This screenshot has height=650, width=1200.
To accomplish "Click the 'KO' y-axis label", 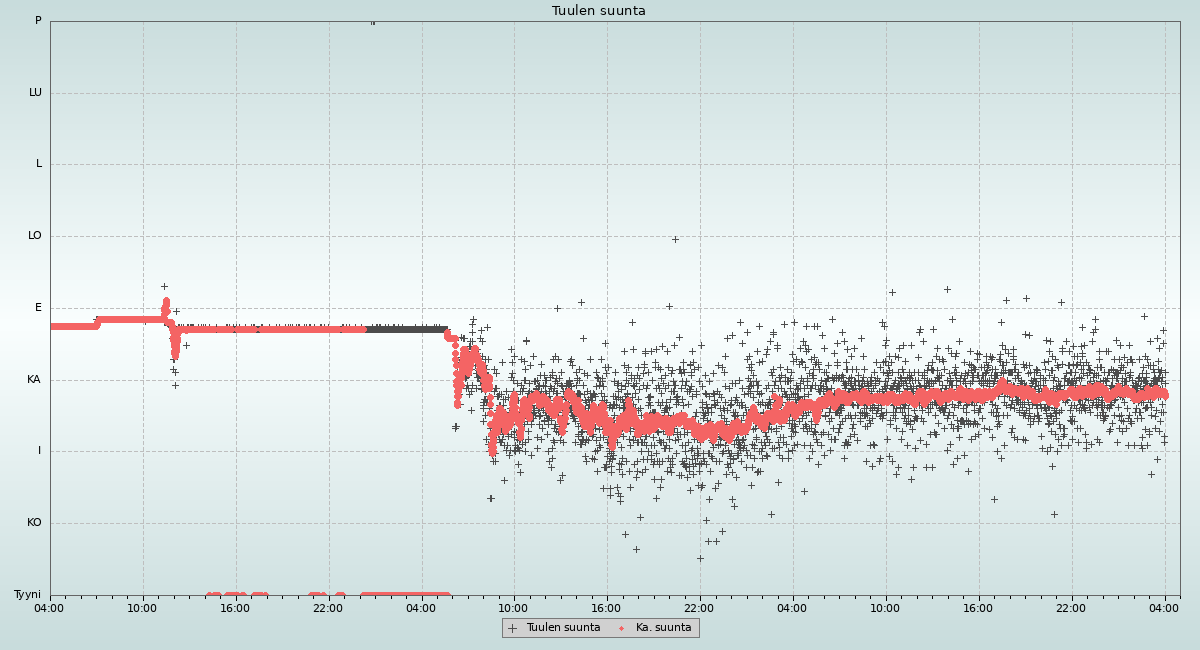I will click(34, 523).
